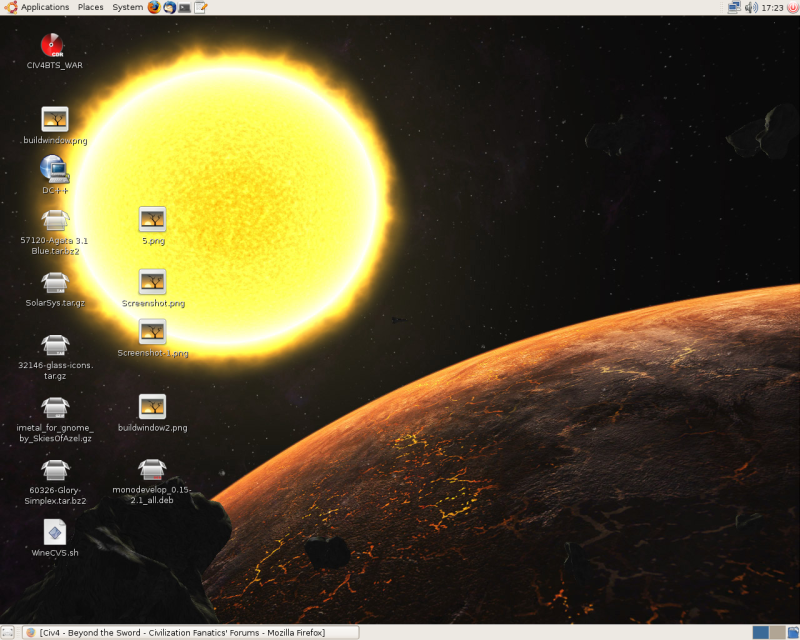Launch Firefox from the top panel
Image resolution: width=800 pixels, height=640 pixels.
(154, 7)
